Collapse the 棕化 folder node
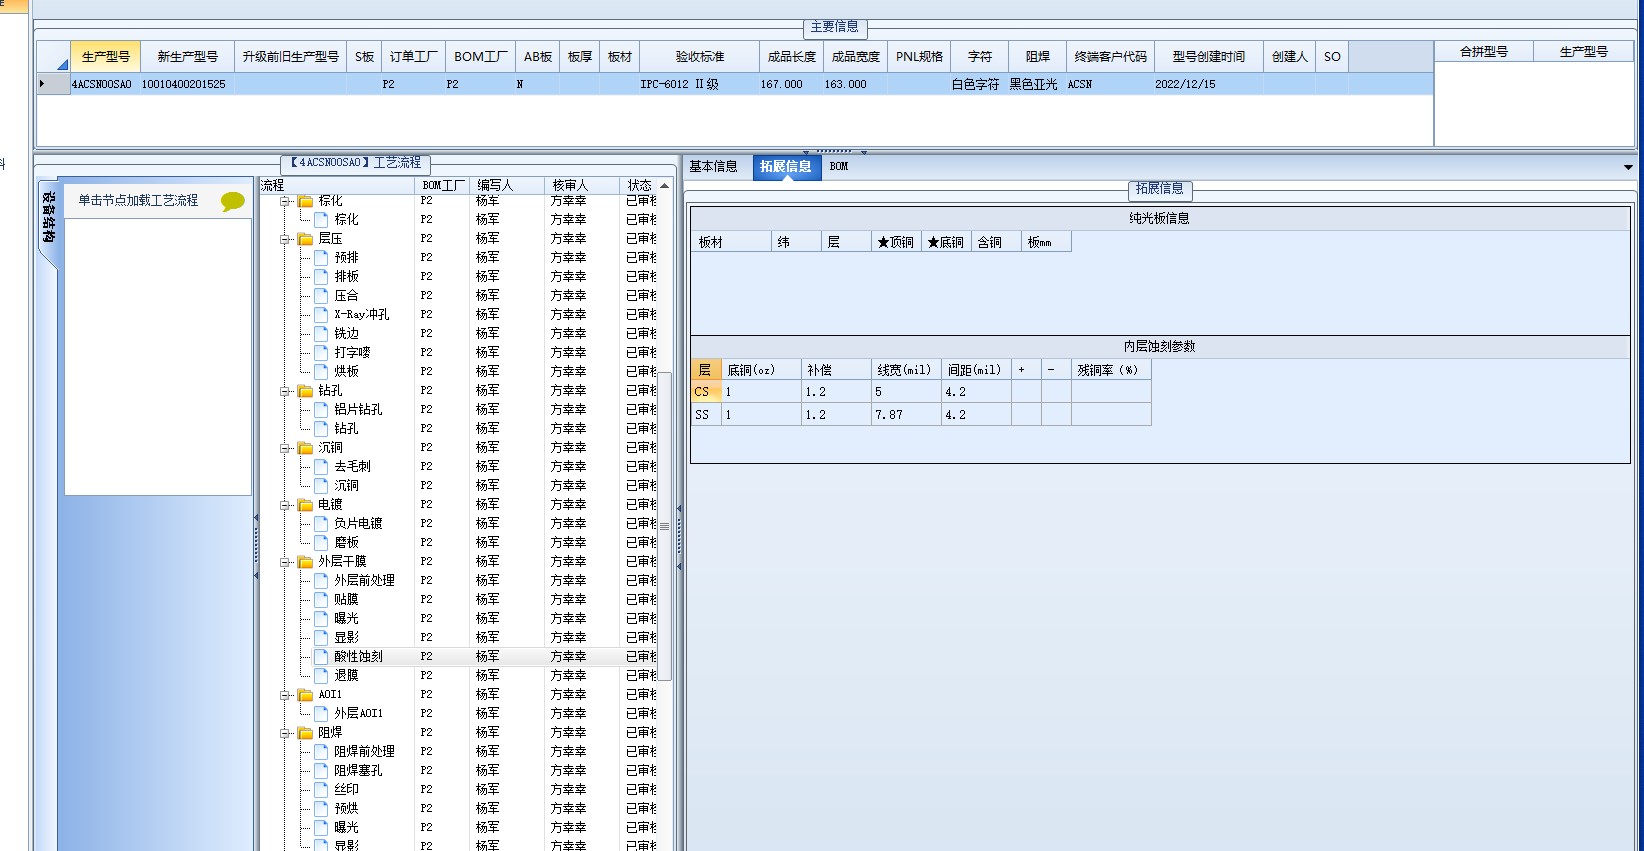Screen dimensions: 1644x851 point(285,201)
